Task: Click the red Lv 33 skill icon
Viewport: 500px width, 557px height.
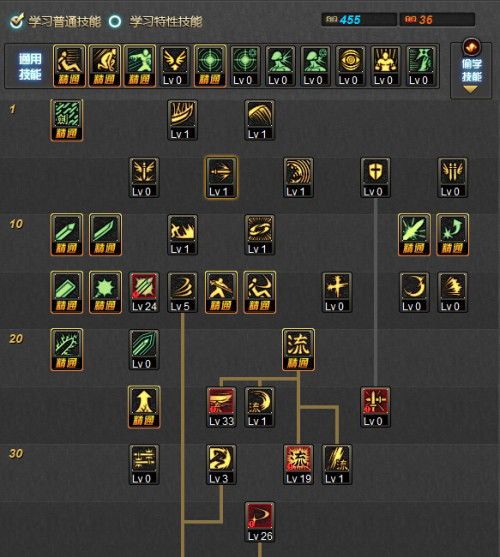Action: point(221,407)
